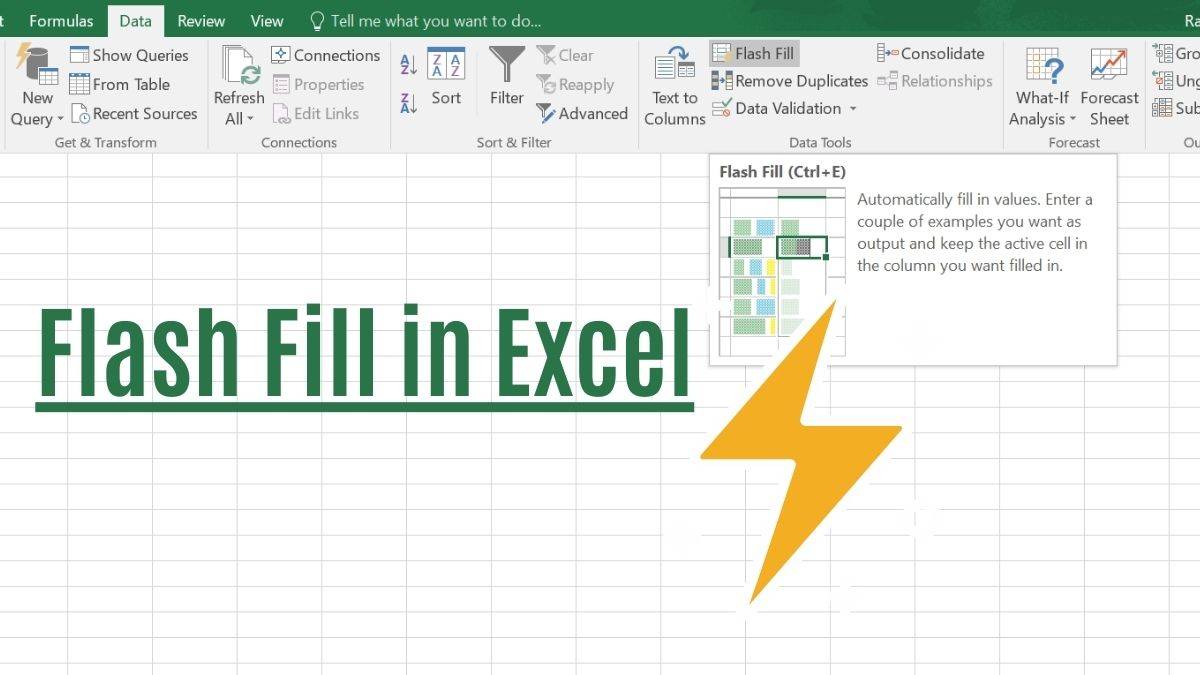
Task: Open the Sort dialog
Action: [446, 77]
